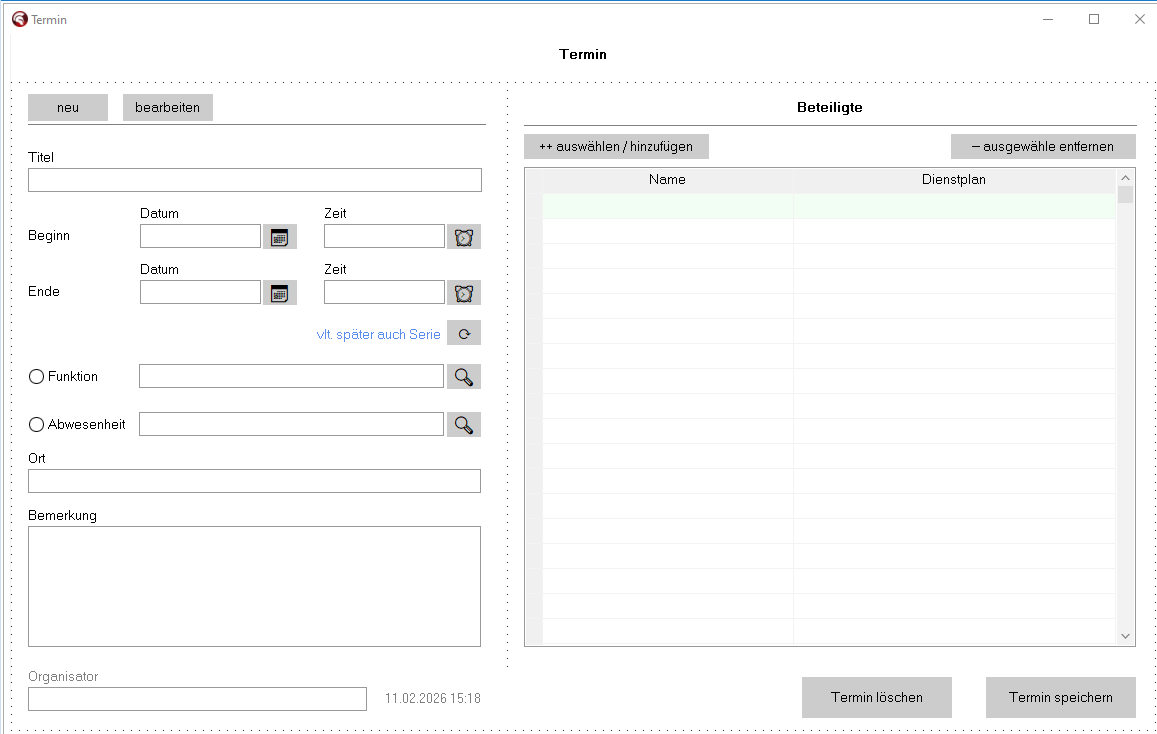Open calendar picker for Ende date

click(x=280, y=293)
